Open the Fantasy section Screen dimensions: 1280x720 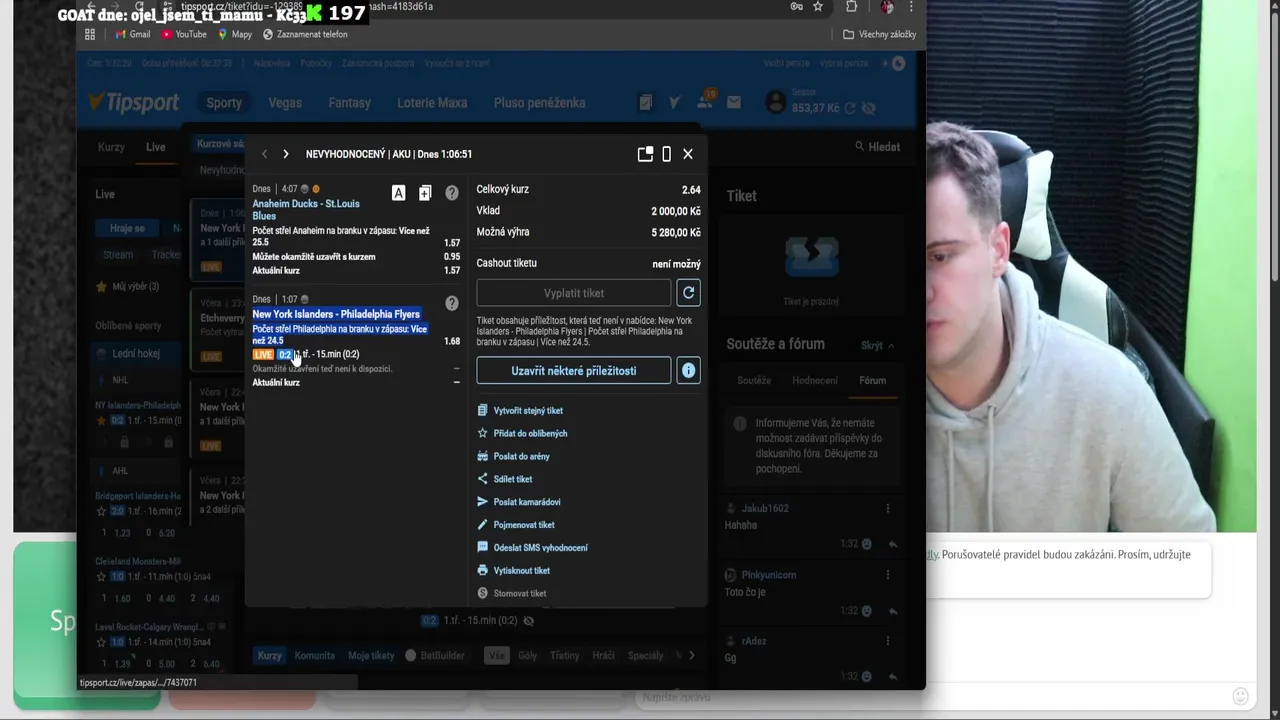tap(350, 103)
